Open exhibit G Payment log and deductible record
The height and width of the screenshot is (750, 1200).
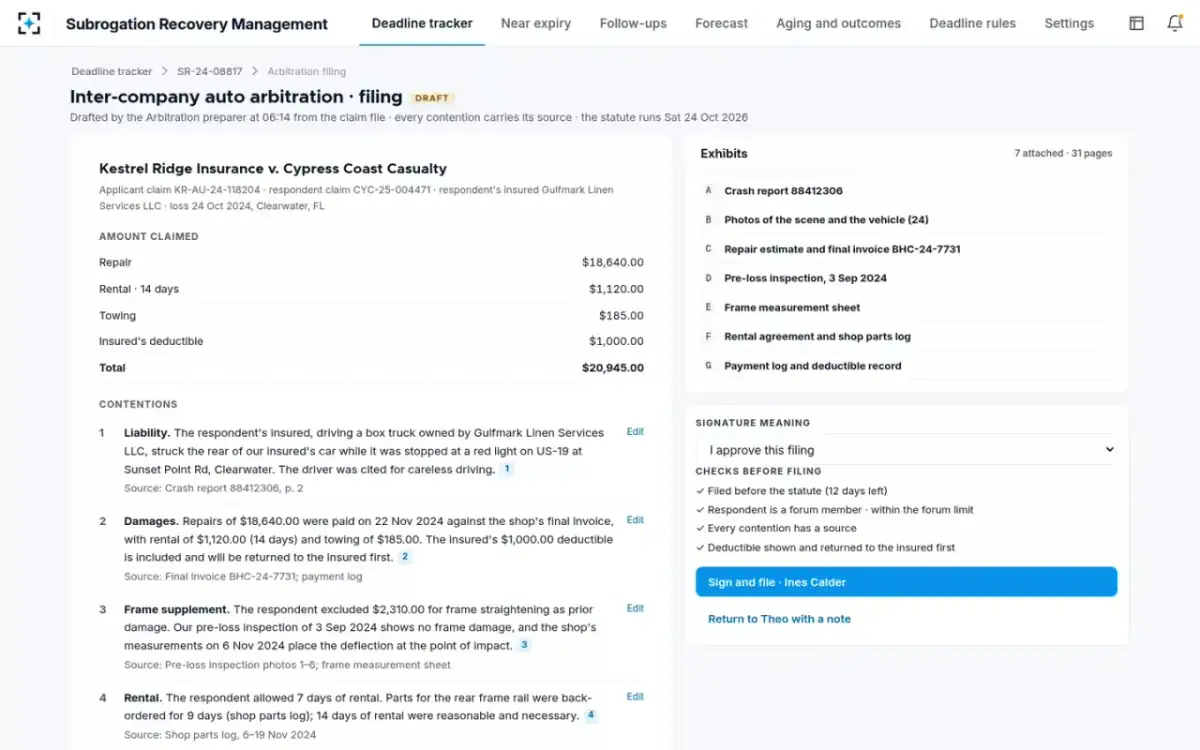(x=906, y=366)
